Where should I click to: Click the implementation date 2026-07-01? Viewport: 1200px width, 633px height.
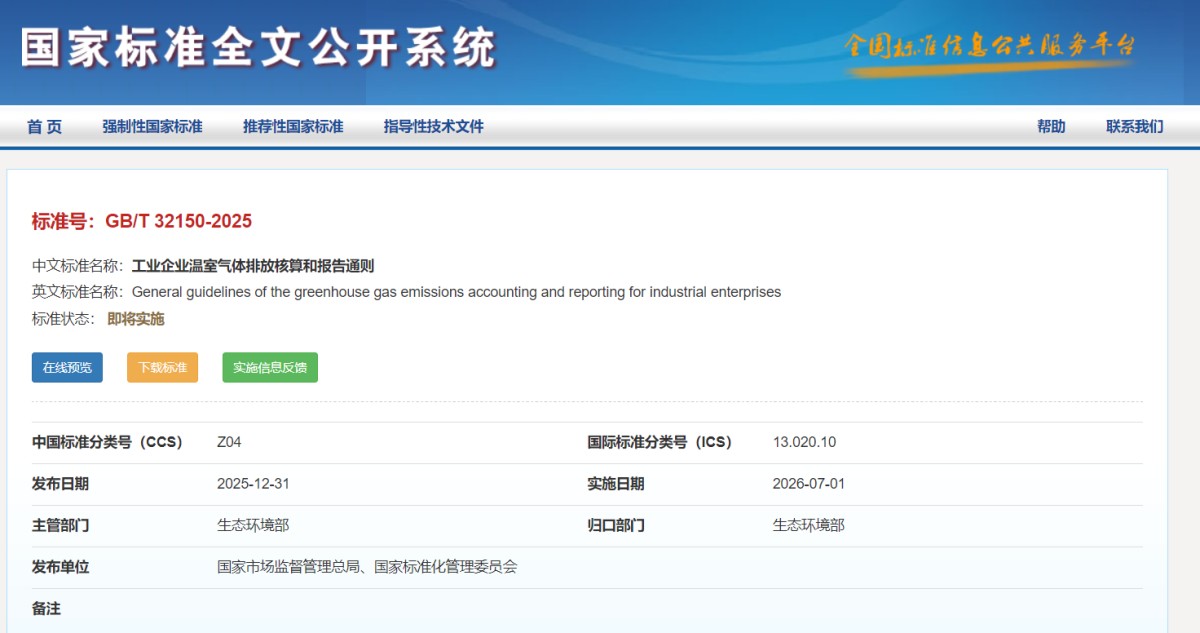click(808, 484)
